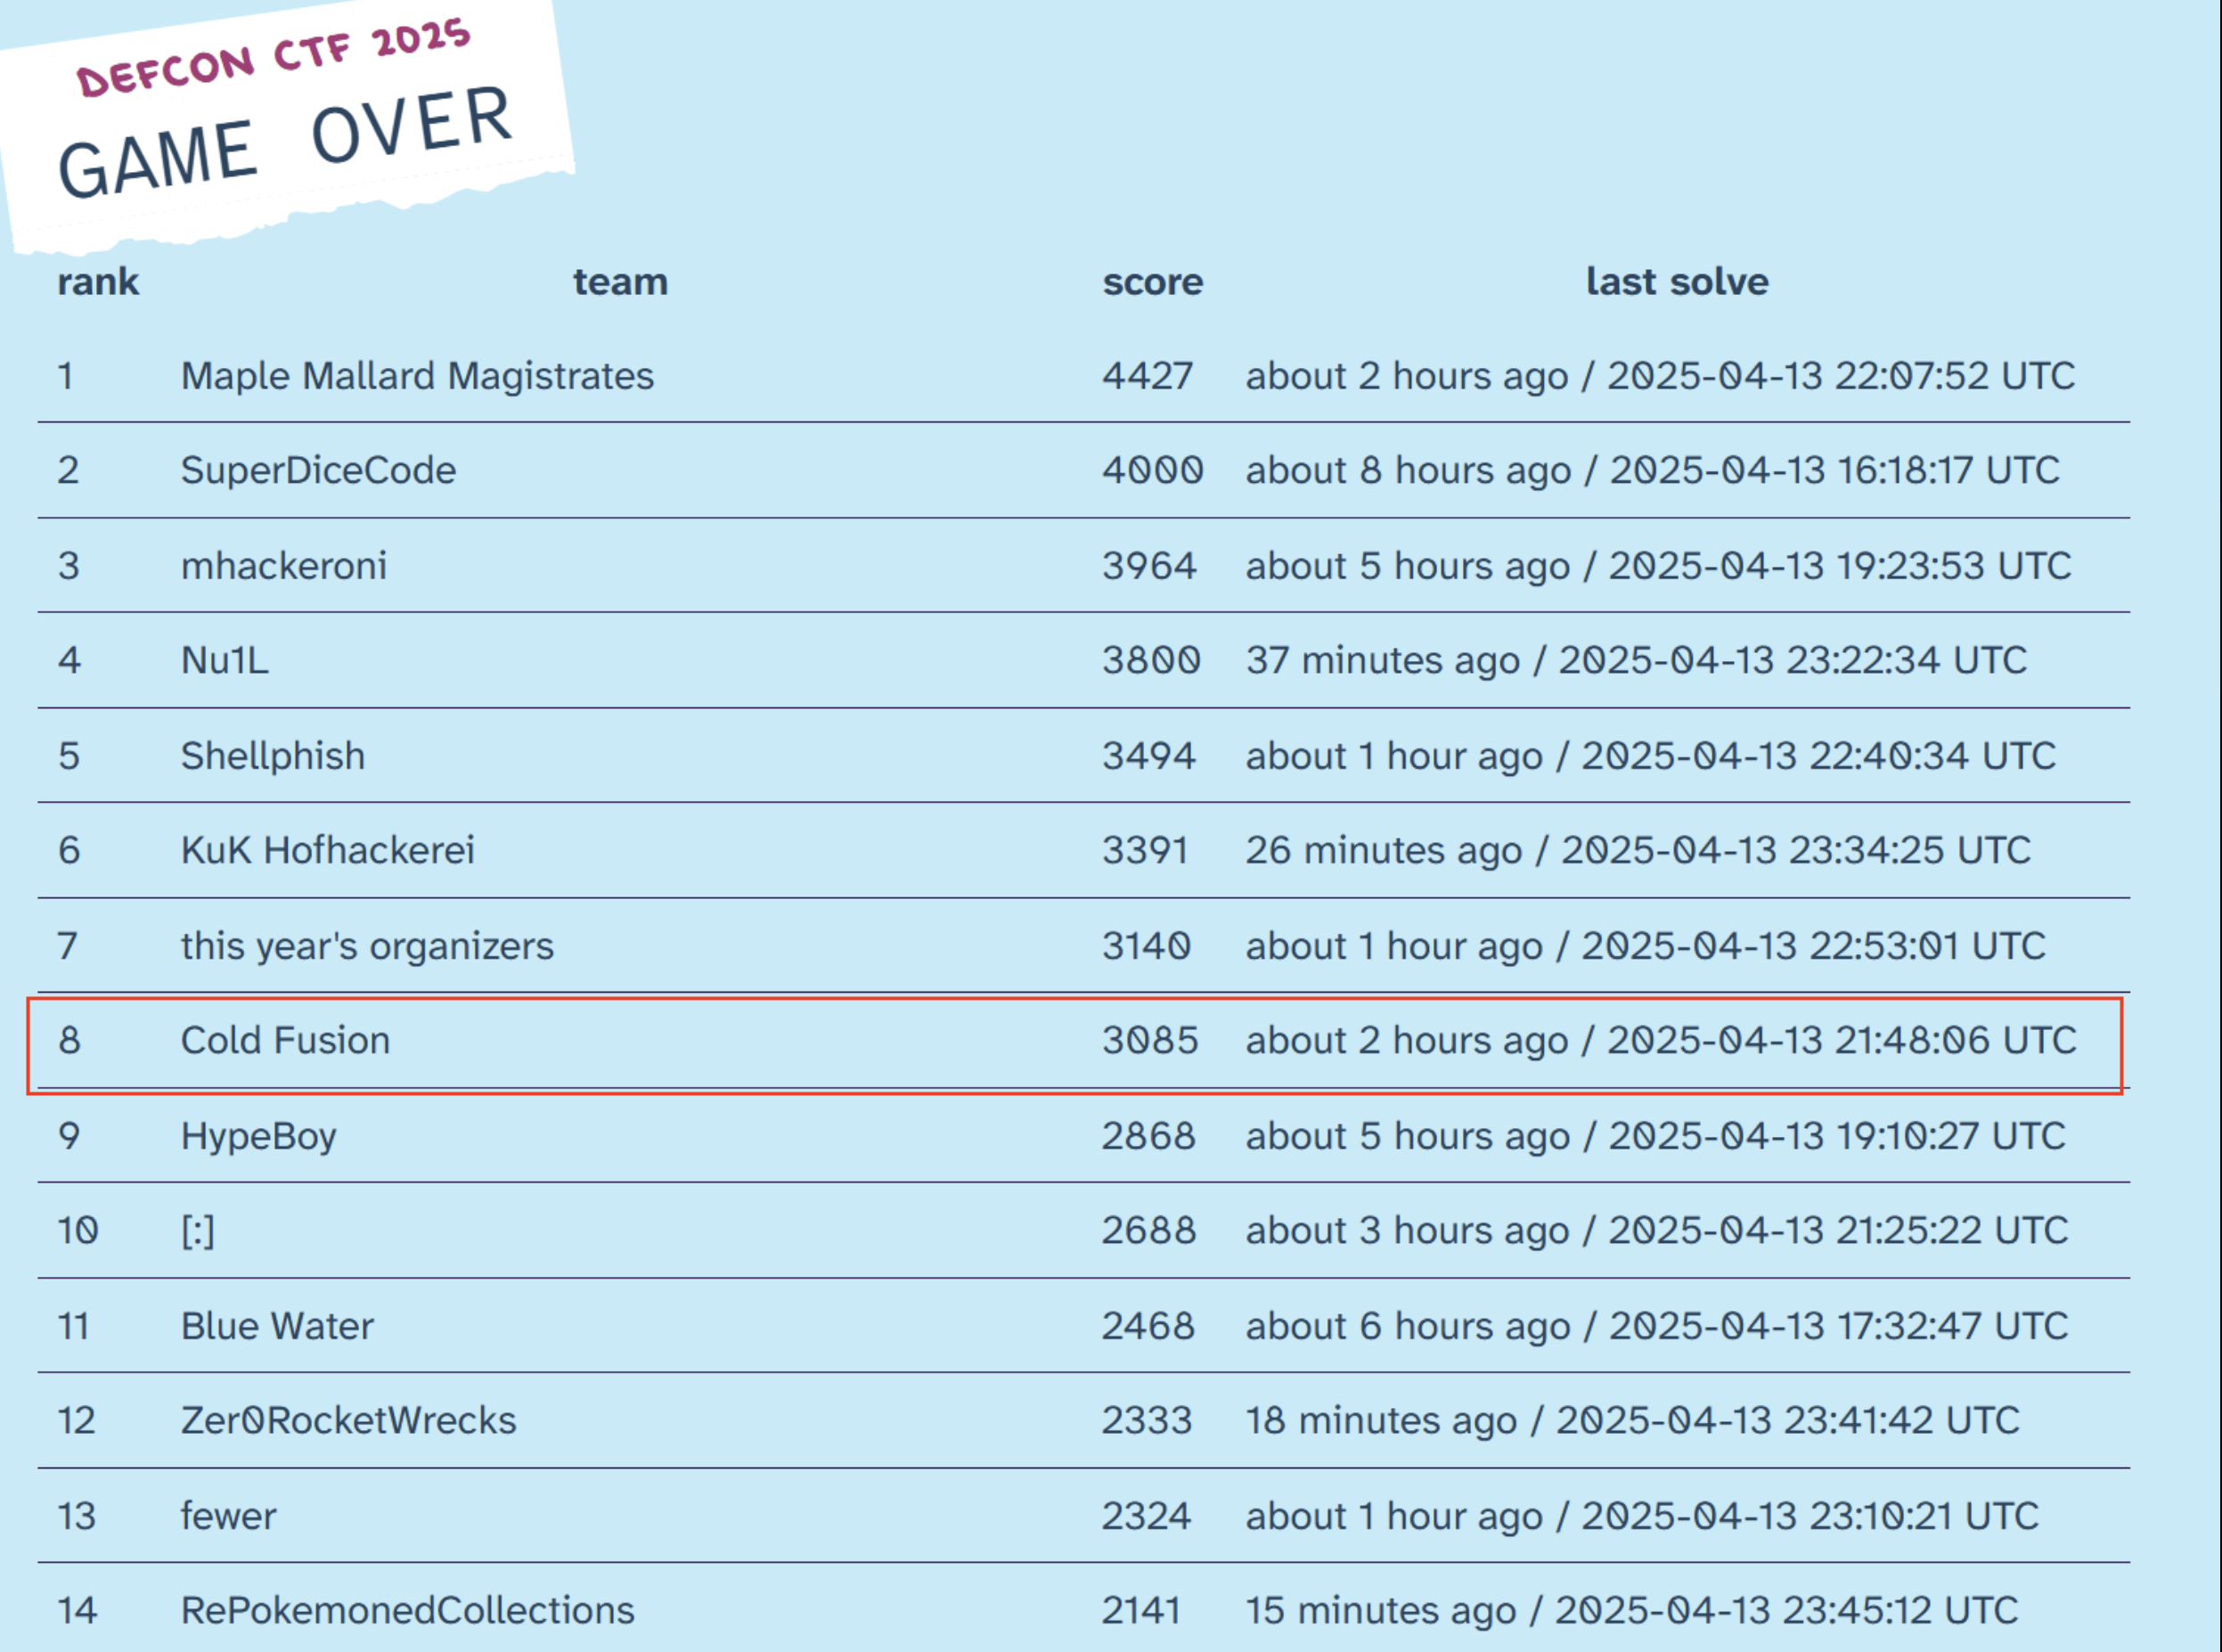The width and height of the screenshot is (2222, 1652).
Task: Click last solve time "22:53:01 UTC"
Action: coord(1927,946)
